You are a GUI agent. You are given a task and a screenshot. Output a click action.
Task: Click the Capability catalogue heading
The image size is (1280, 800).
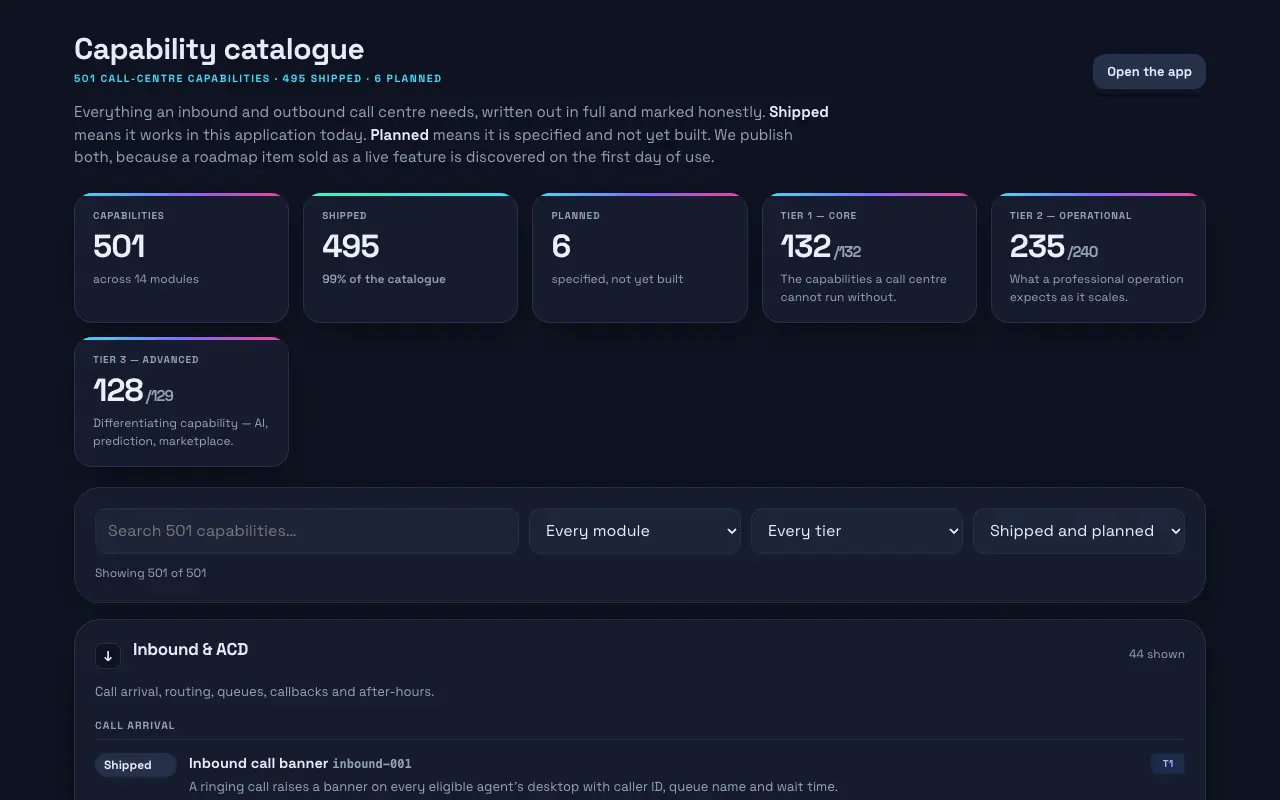[x=219, y=49]
